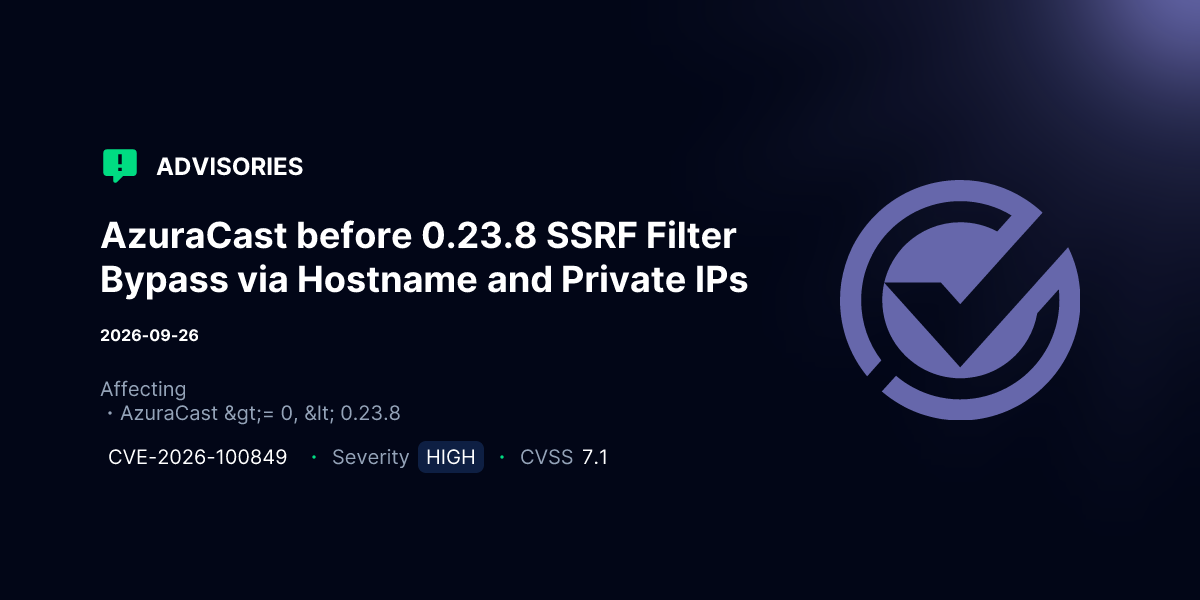The width and height of the screenshot is (1200, 600).
Task: Click the CVE-2026-100849 identifier
Action: [198, 457]
